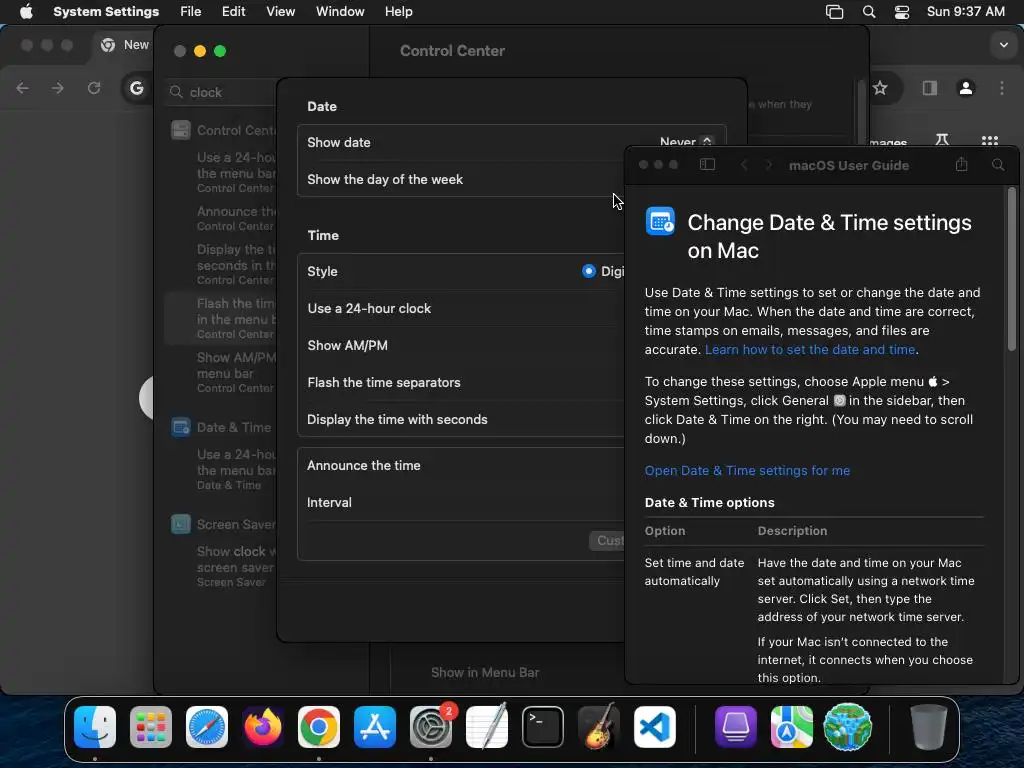Open TextEdit from the Dock
The height and width of the screenshot is (768, 1024).
[487, 727]
